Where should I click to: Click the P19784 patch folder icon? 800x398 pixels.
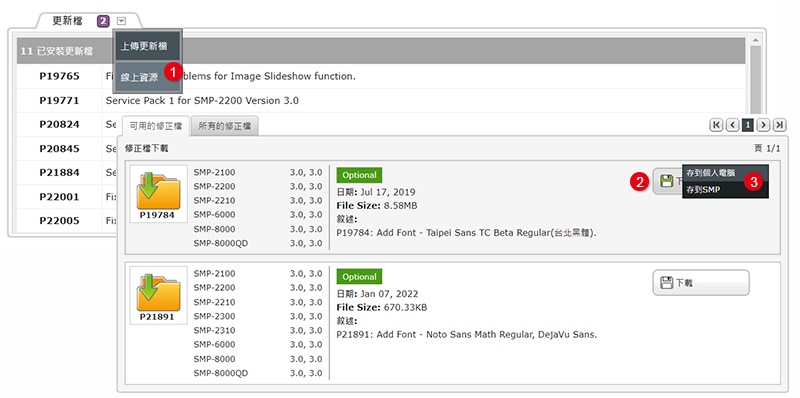point(158,193)
